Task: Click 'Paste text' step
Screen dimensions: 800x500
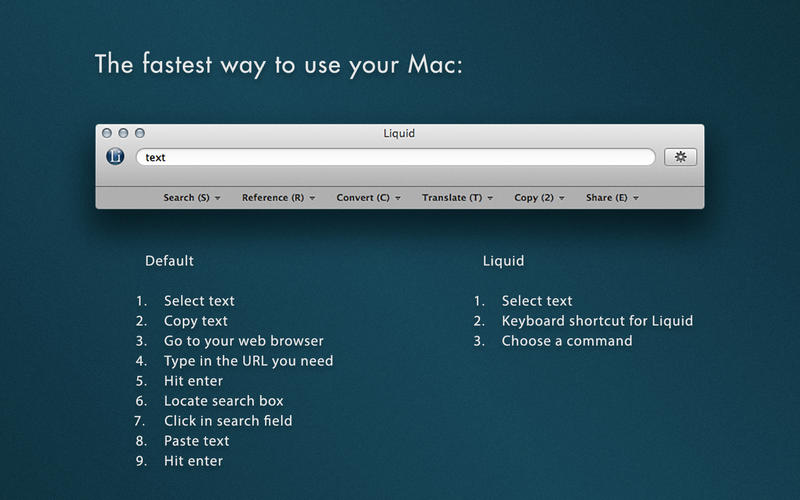Action: (x=196, y=441)
